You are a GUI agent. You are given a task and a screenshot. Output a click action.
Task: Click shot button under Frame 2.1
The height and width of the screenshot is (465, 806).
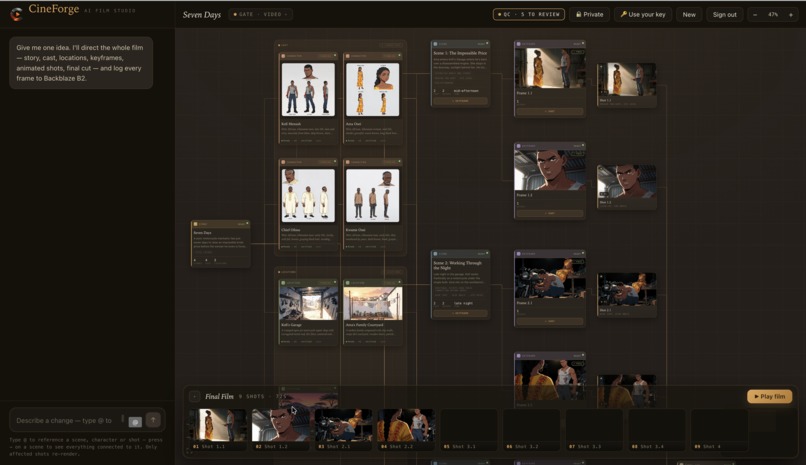coord(549,321)
